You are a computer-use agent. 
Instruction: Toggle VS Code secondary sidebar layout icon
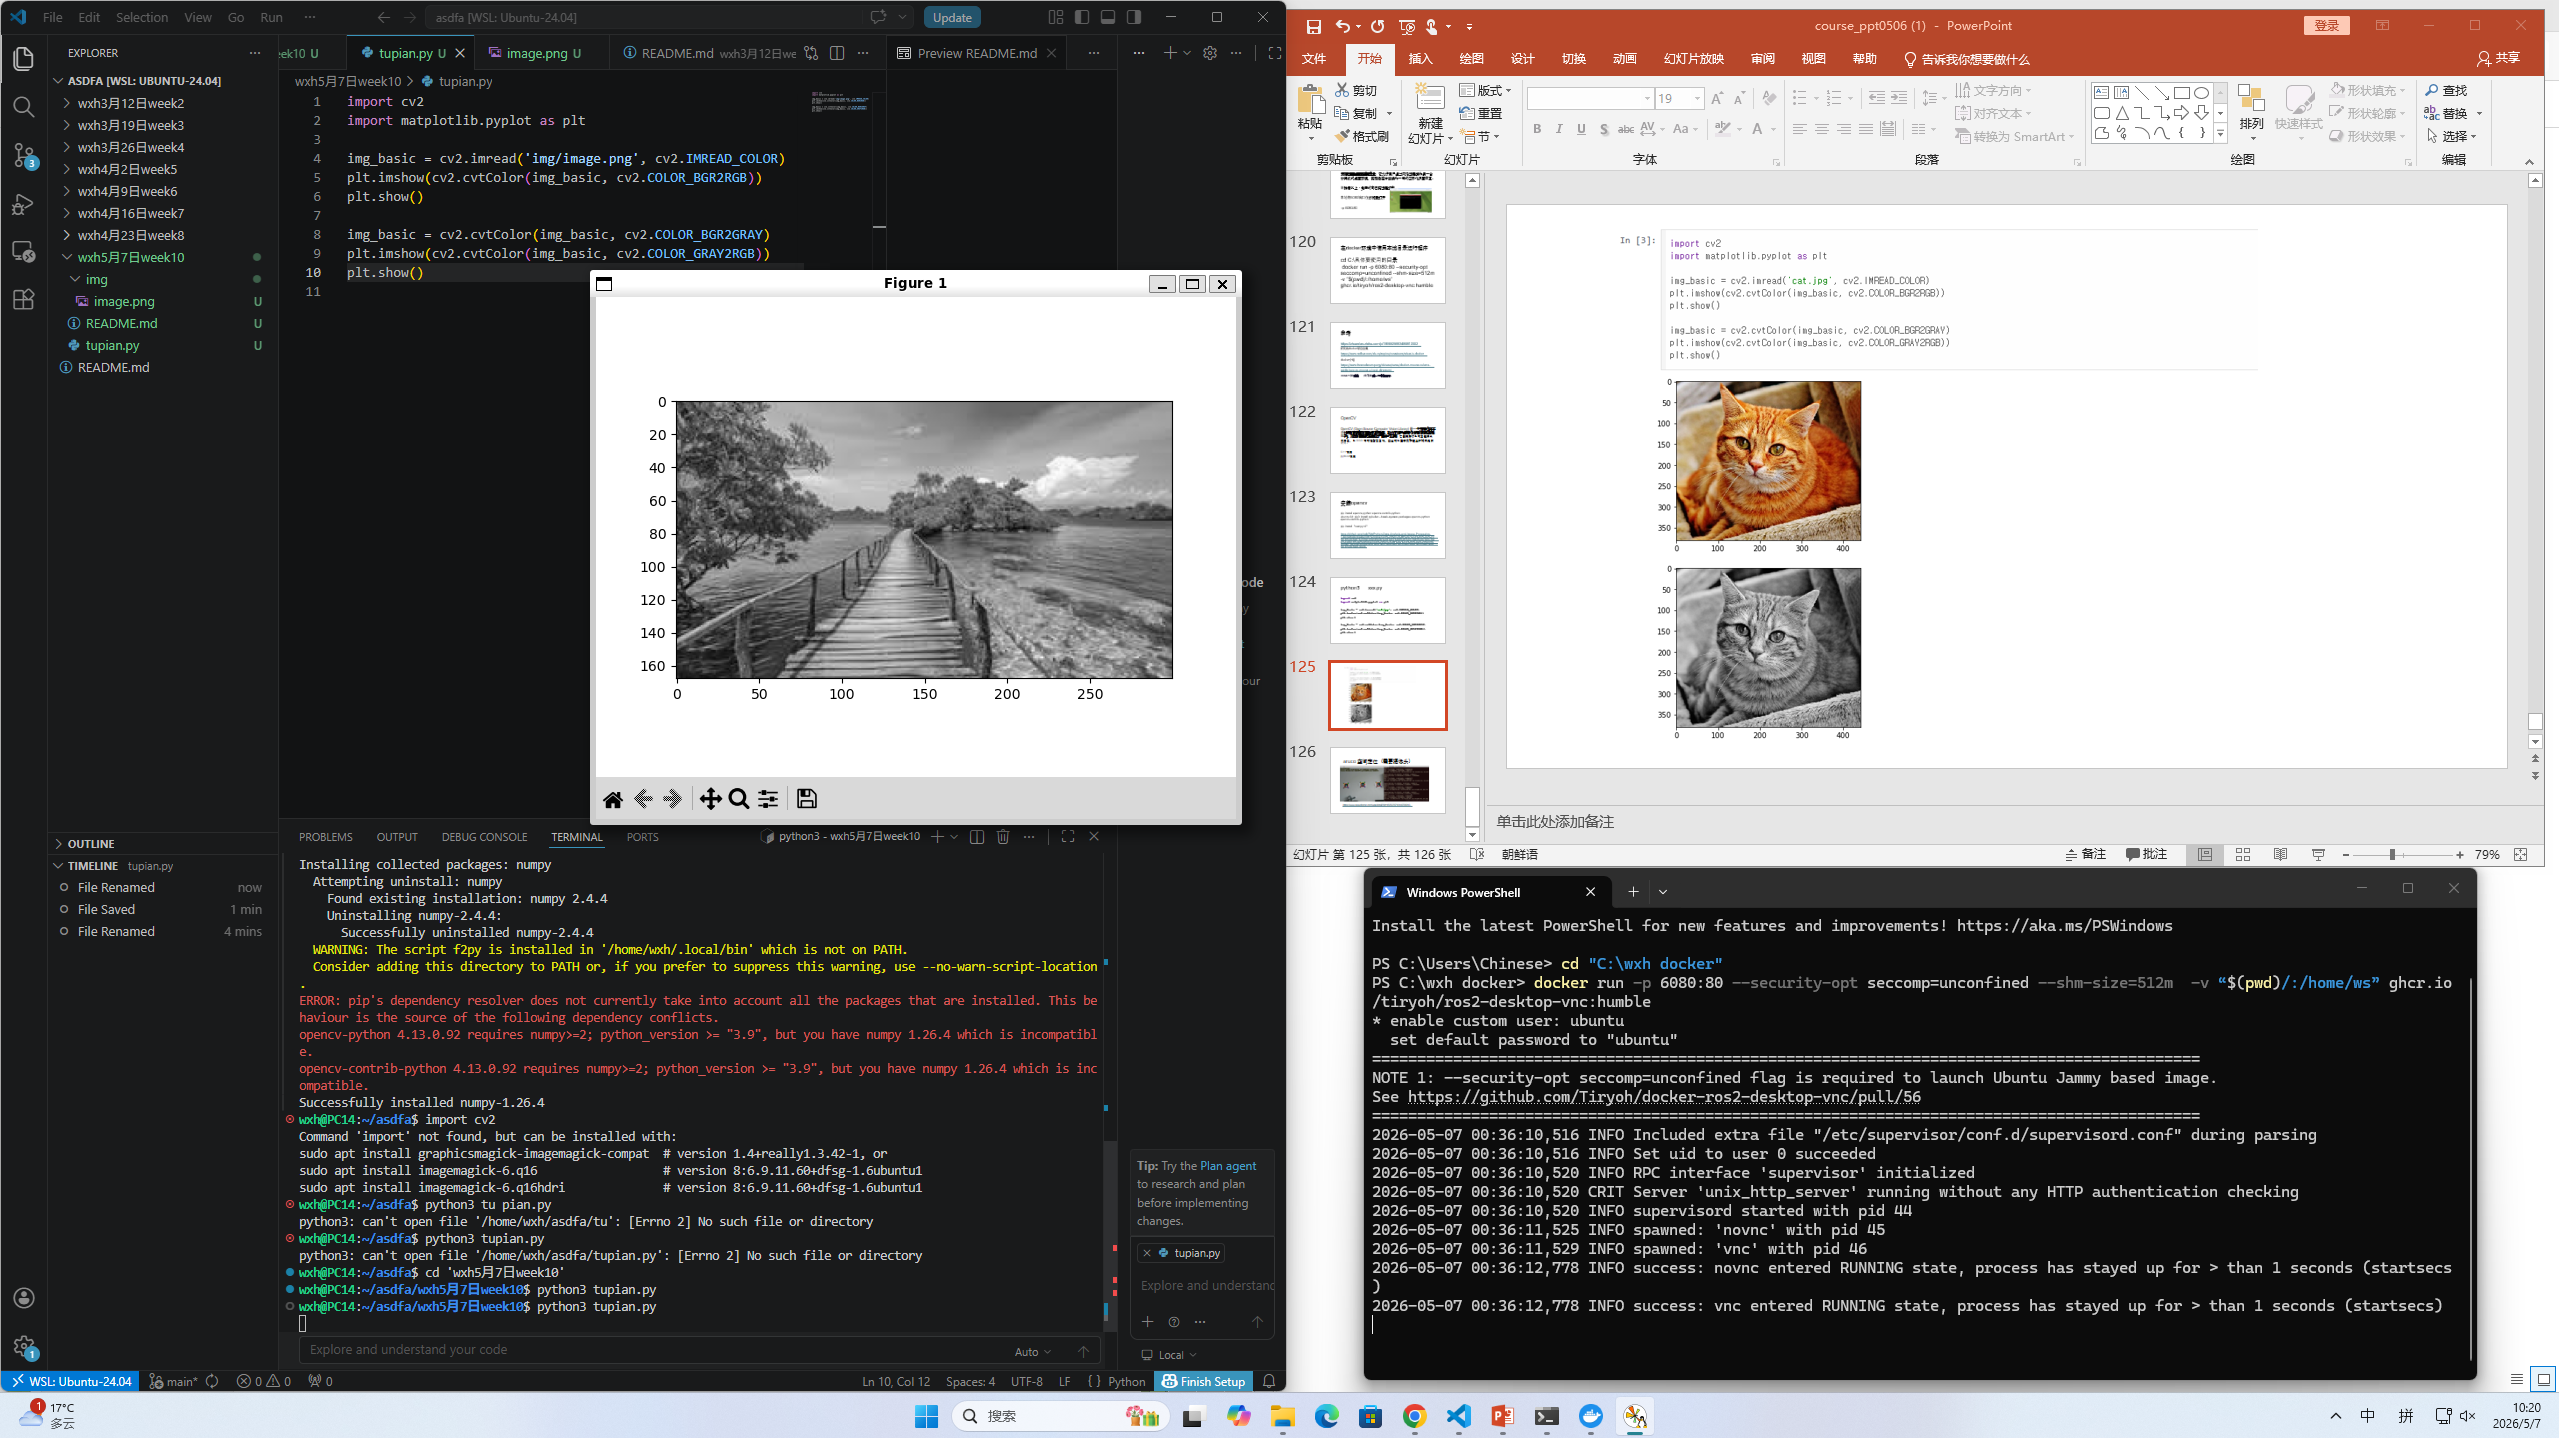1134,17
